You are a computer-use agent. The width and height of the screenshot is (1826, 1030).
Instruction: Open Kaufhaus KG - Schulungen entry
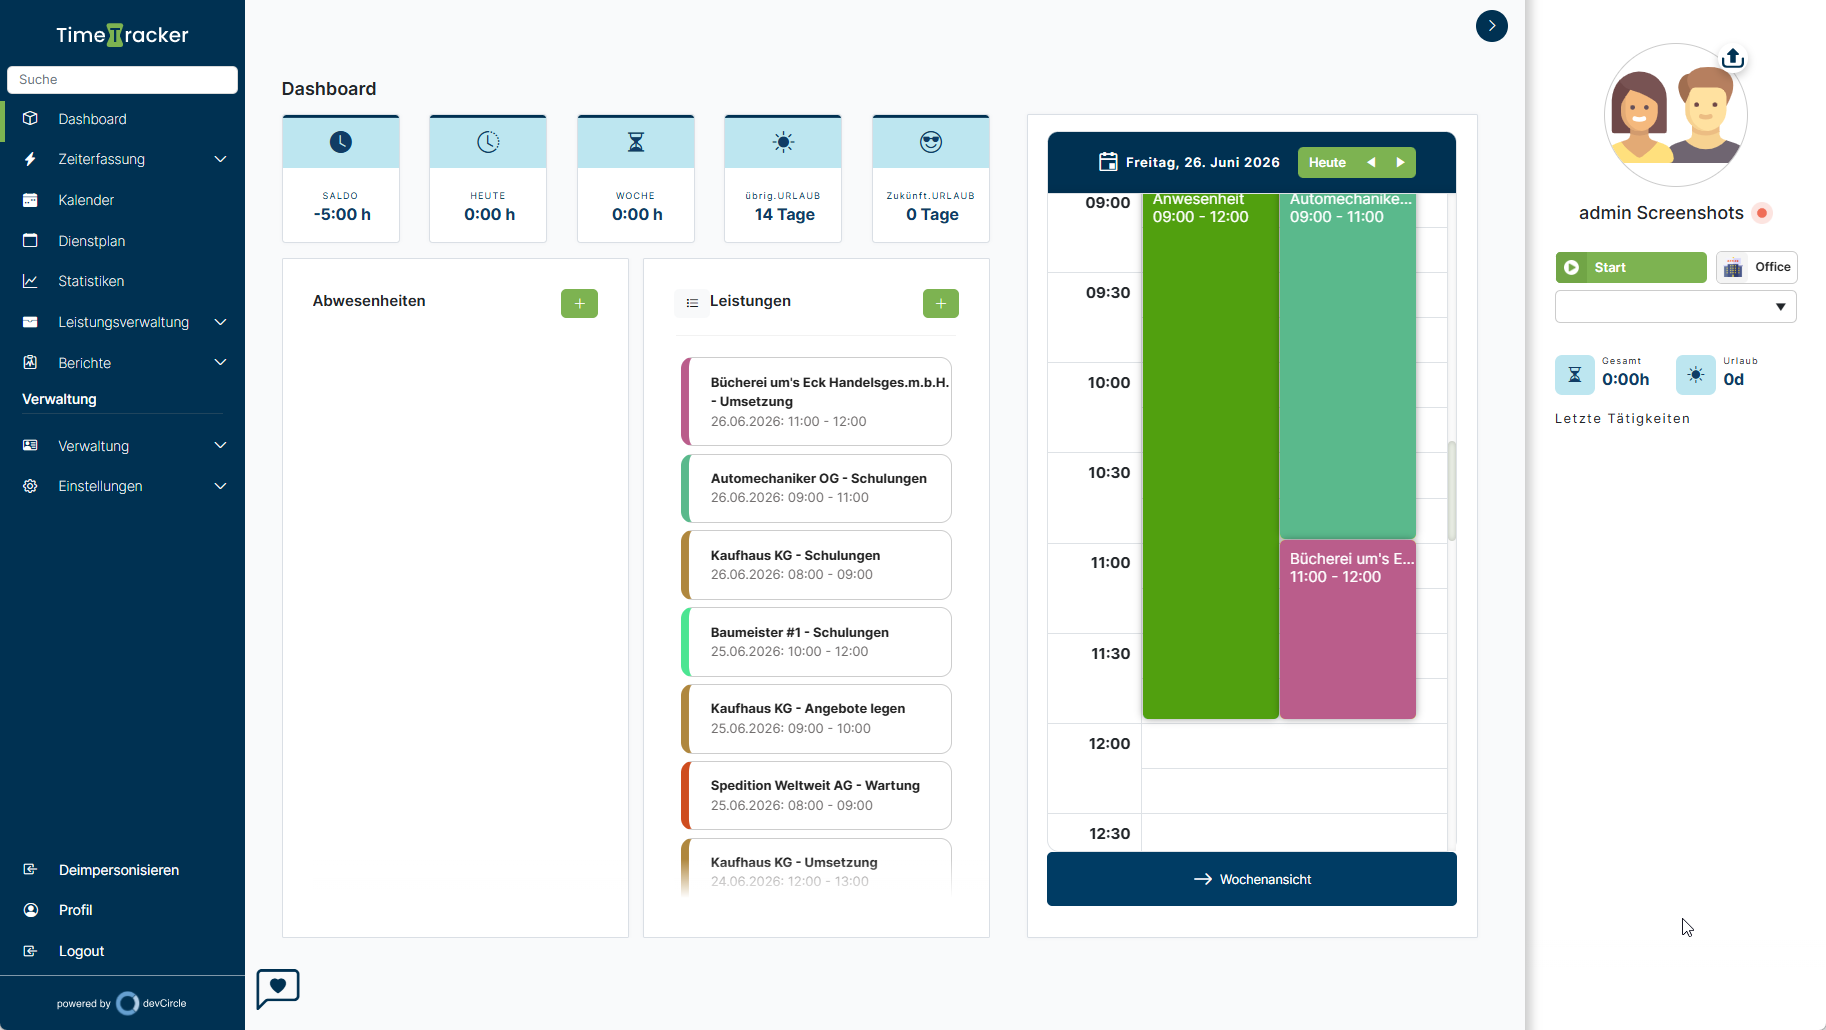pyautogui.click(x=816, y=565)
